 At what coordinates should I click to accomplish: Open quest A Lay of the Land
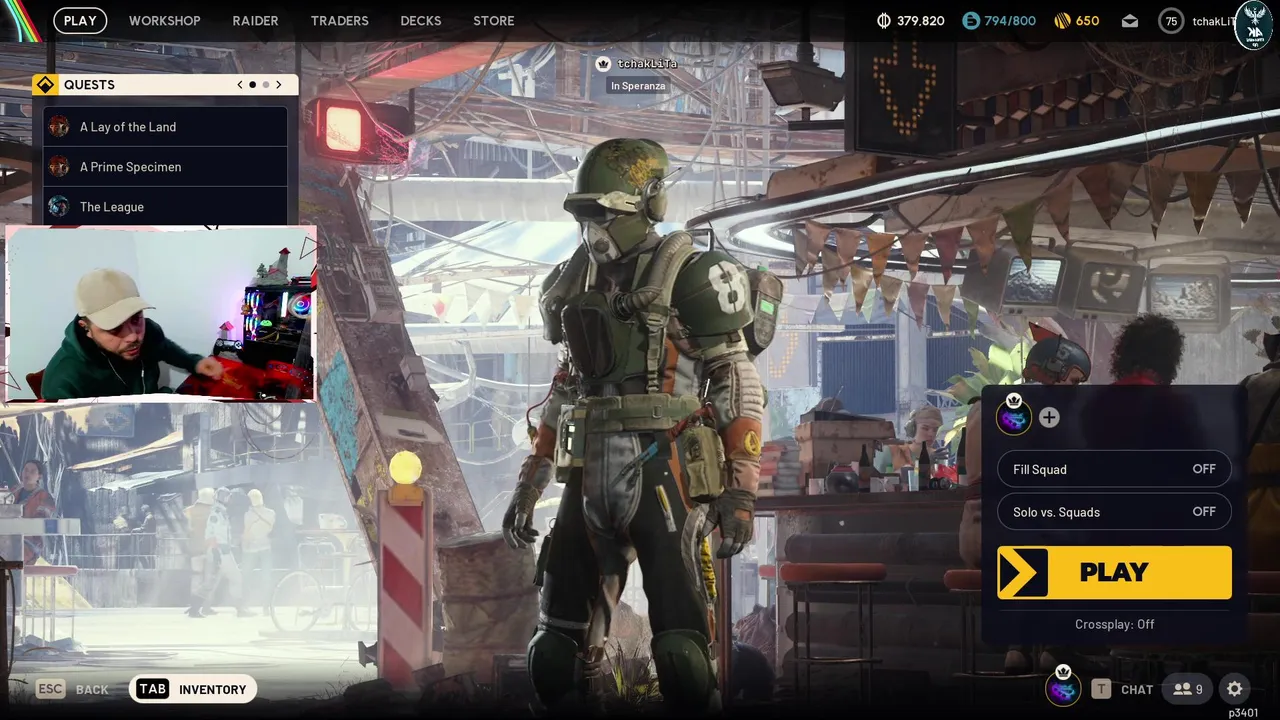tap(165, 127)
